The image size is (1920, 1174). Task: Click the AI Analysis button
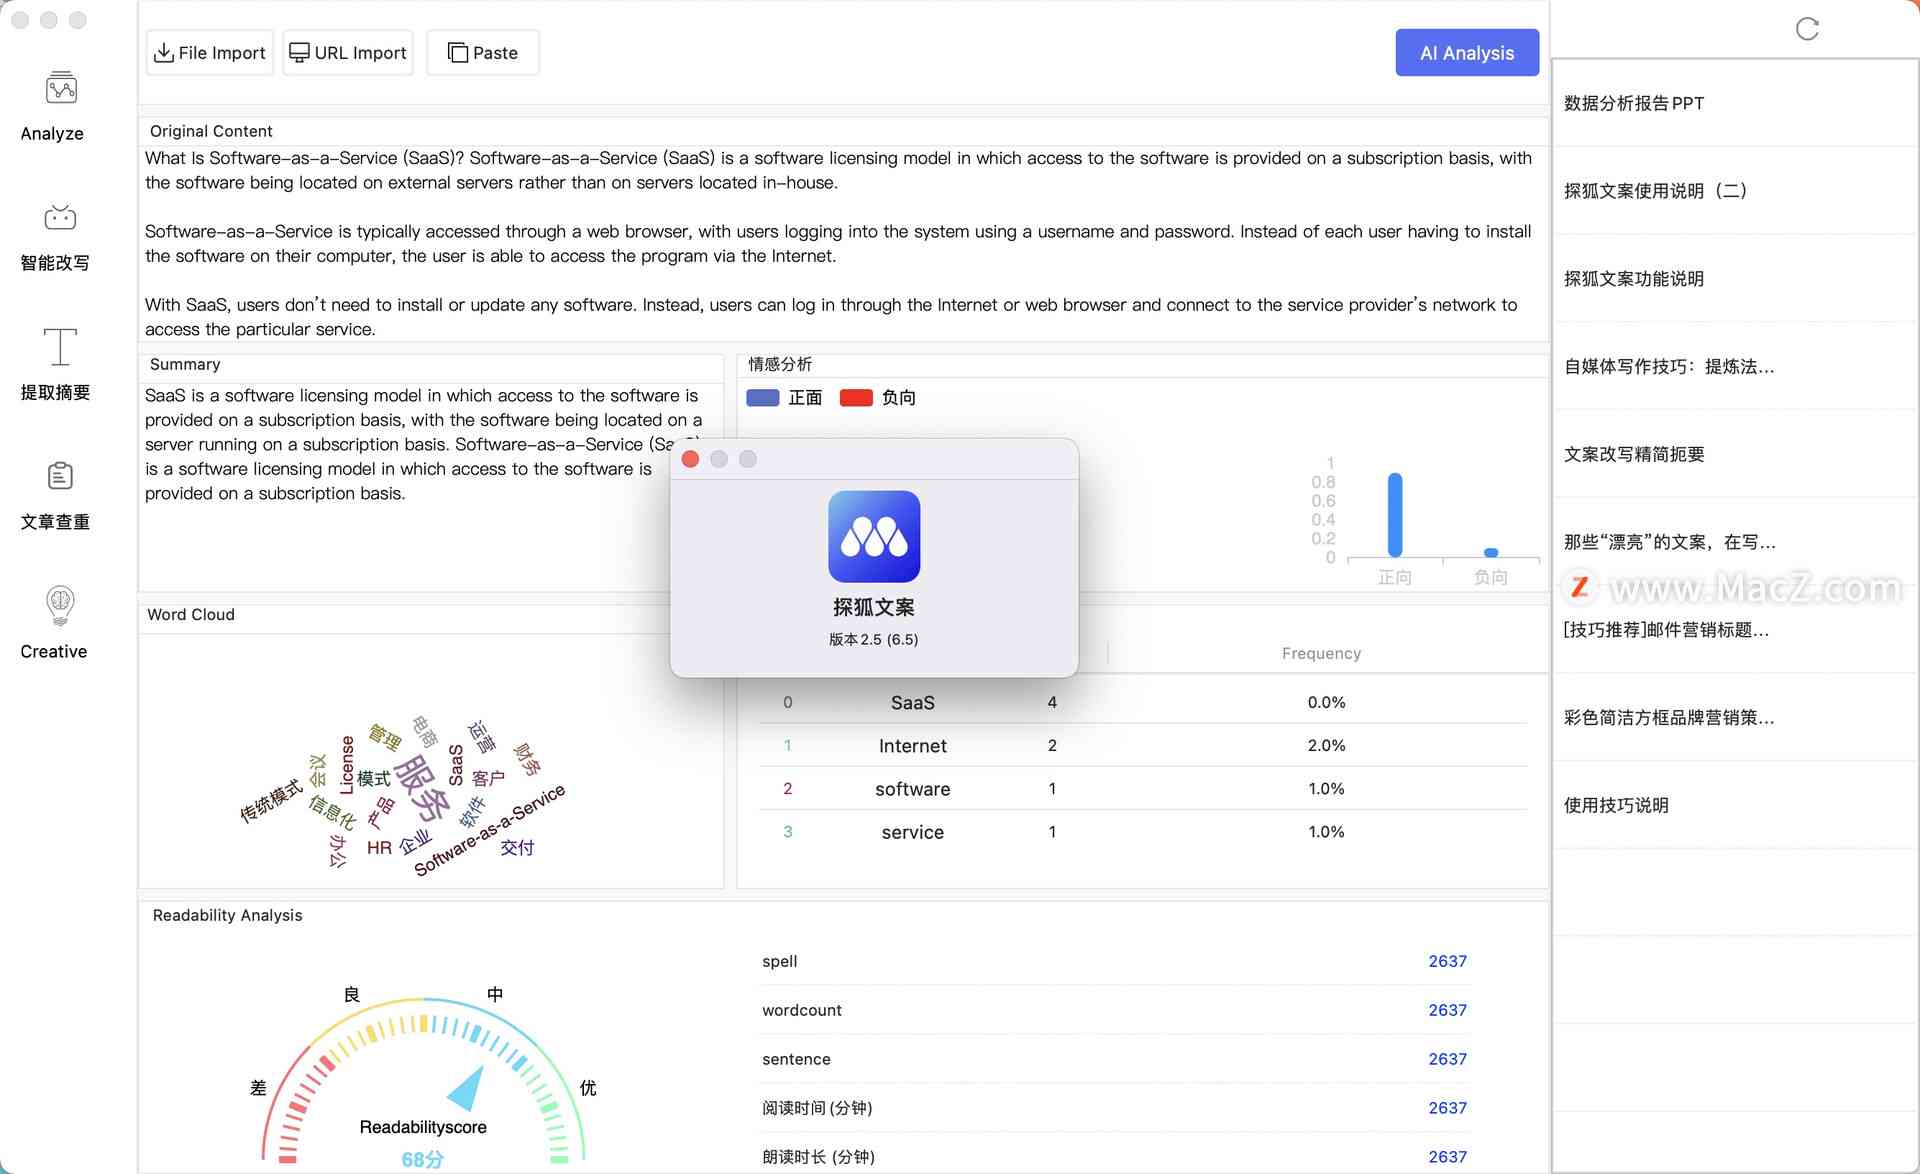[x=1467, y=52]
